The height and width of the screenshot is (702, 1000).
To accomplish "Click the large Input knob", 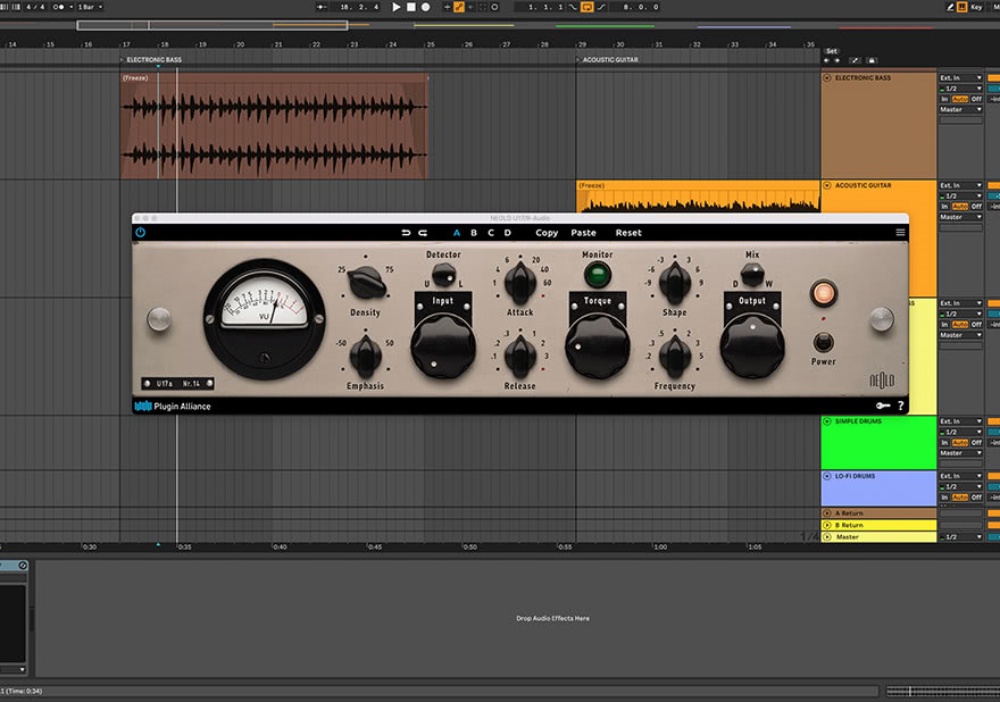I will click(x=443, y=346).
